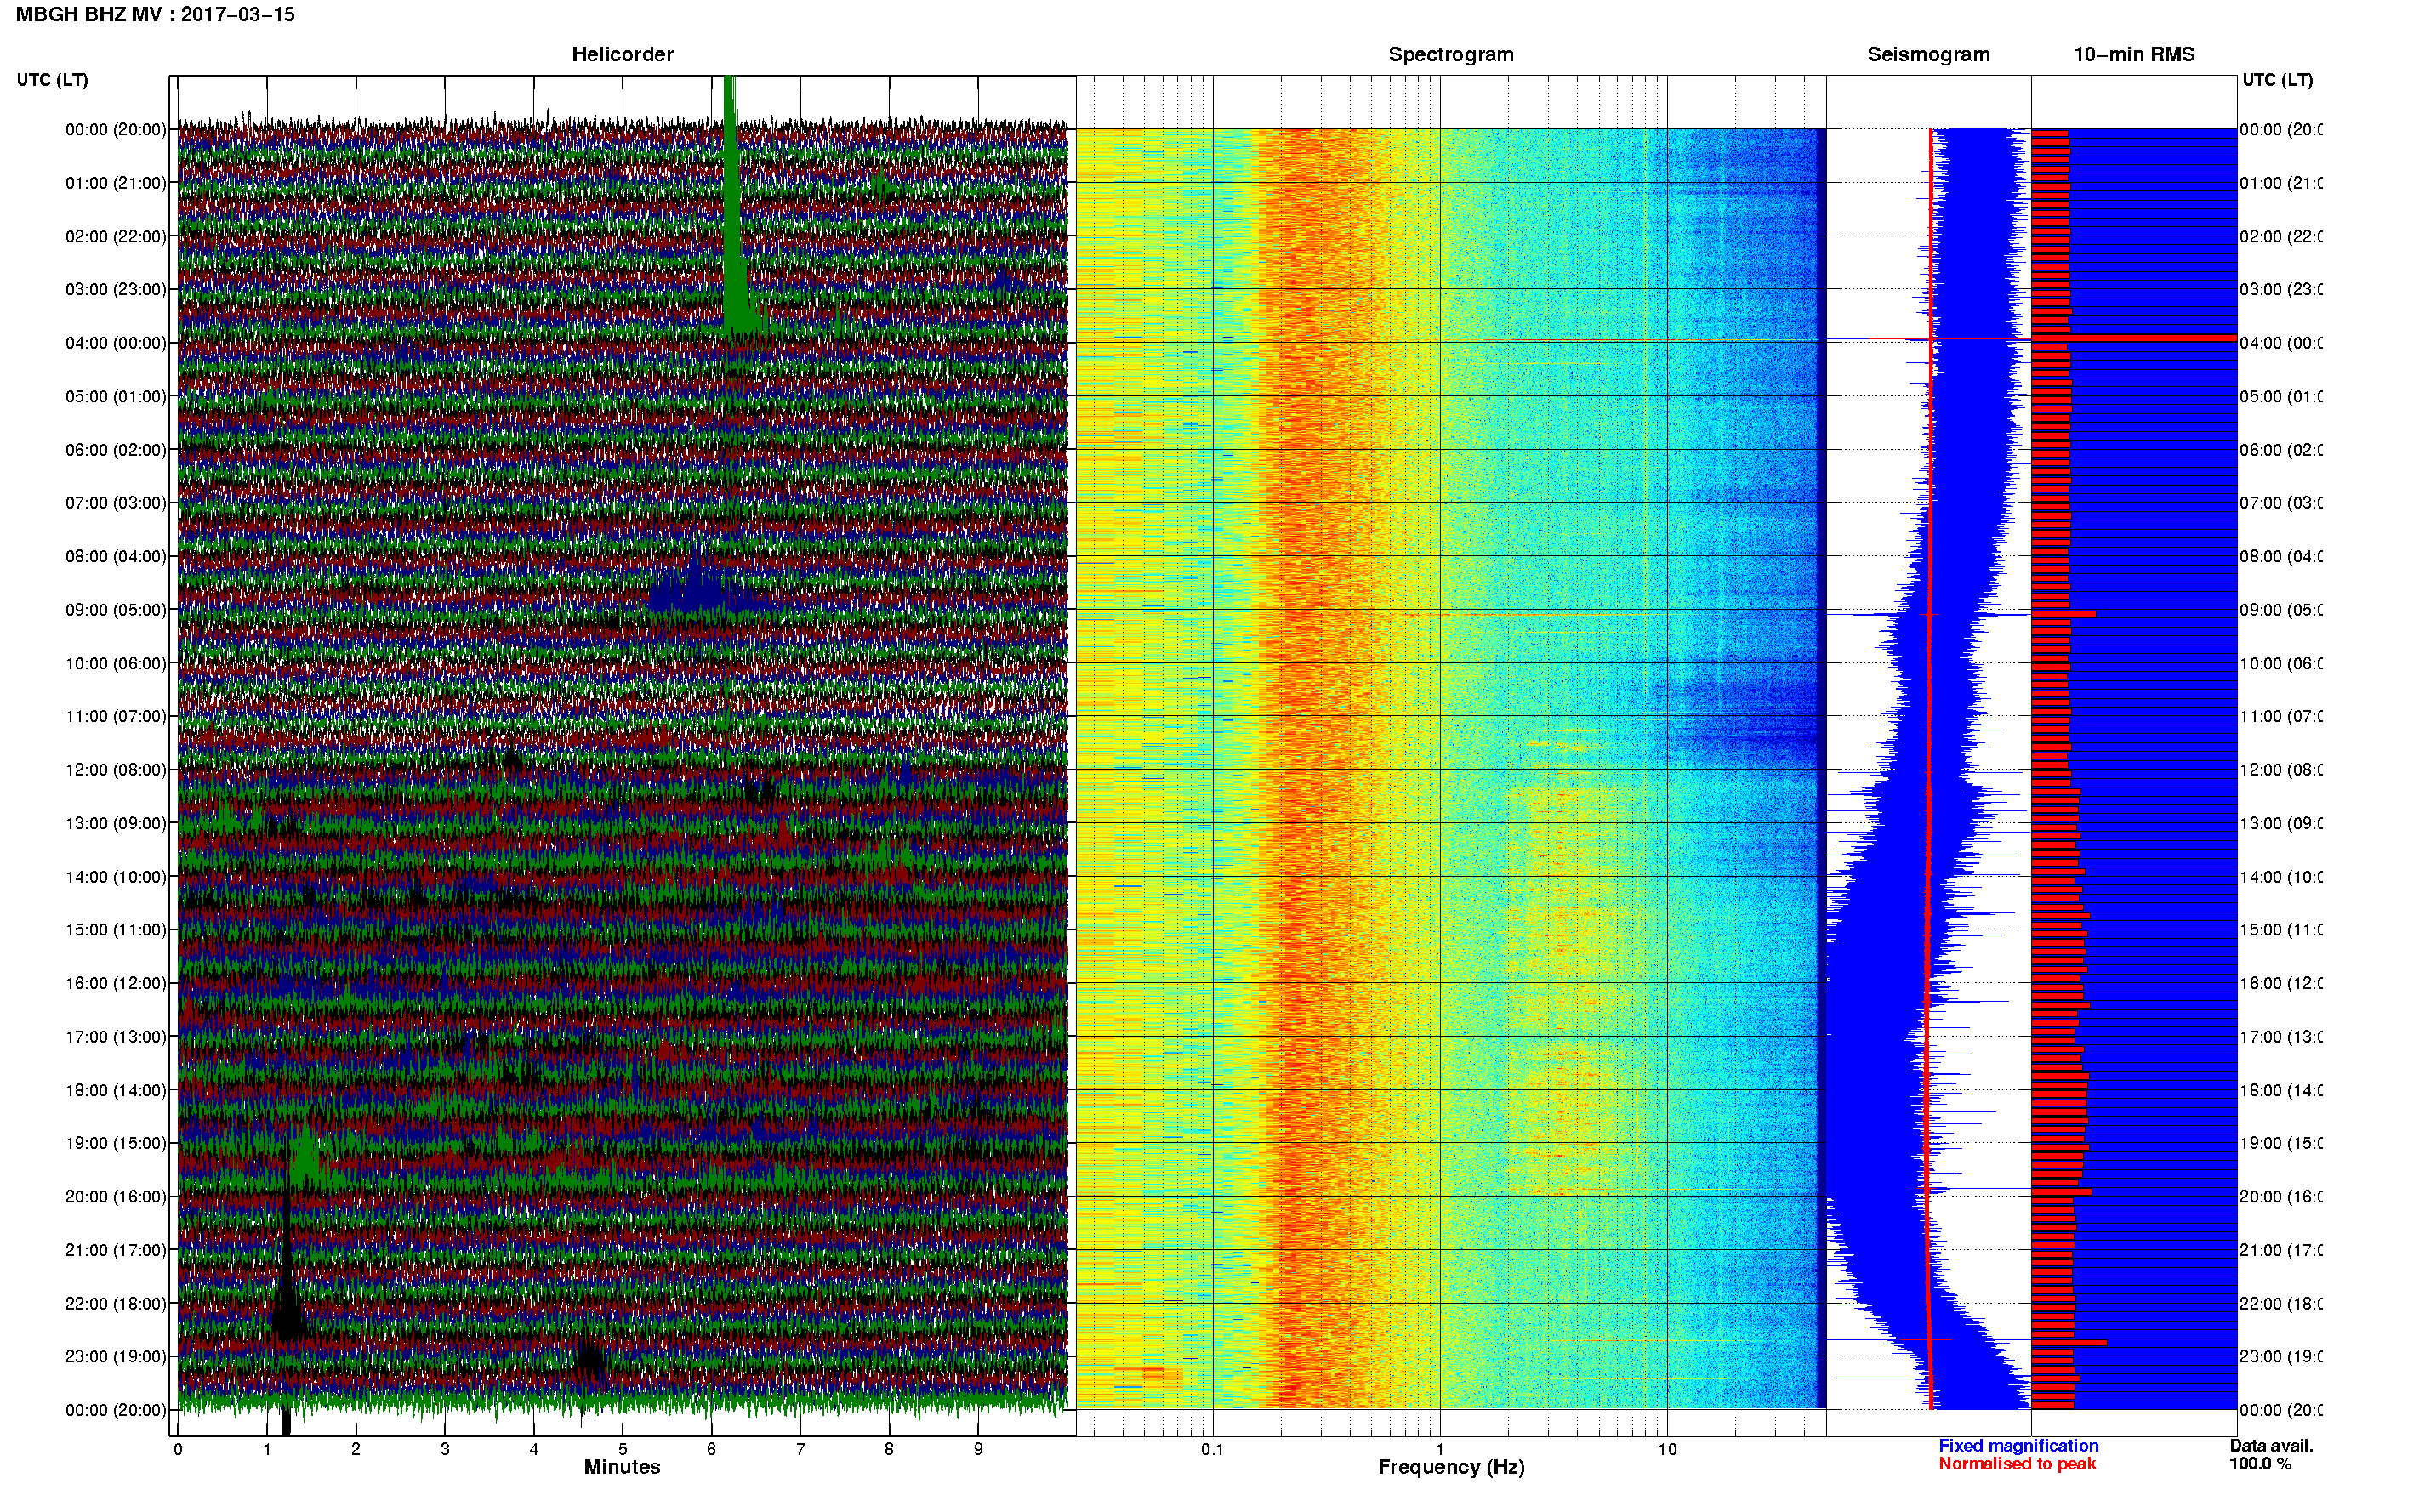2419x1512 pixels.
Task: Click the blue 'Fixed magnification' legend text
Action: [2018, 1446]
